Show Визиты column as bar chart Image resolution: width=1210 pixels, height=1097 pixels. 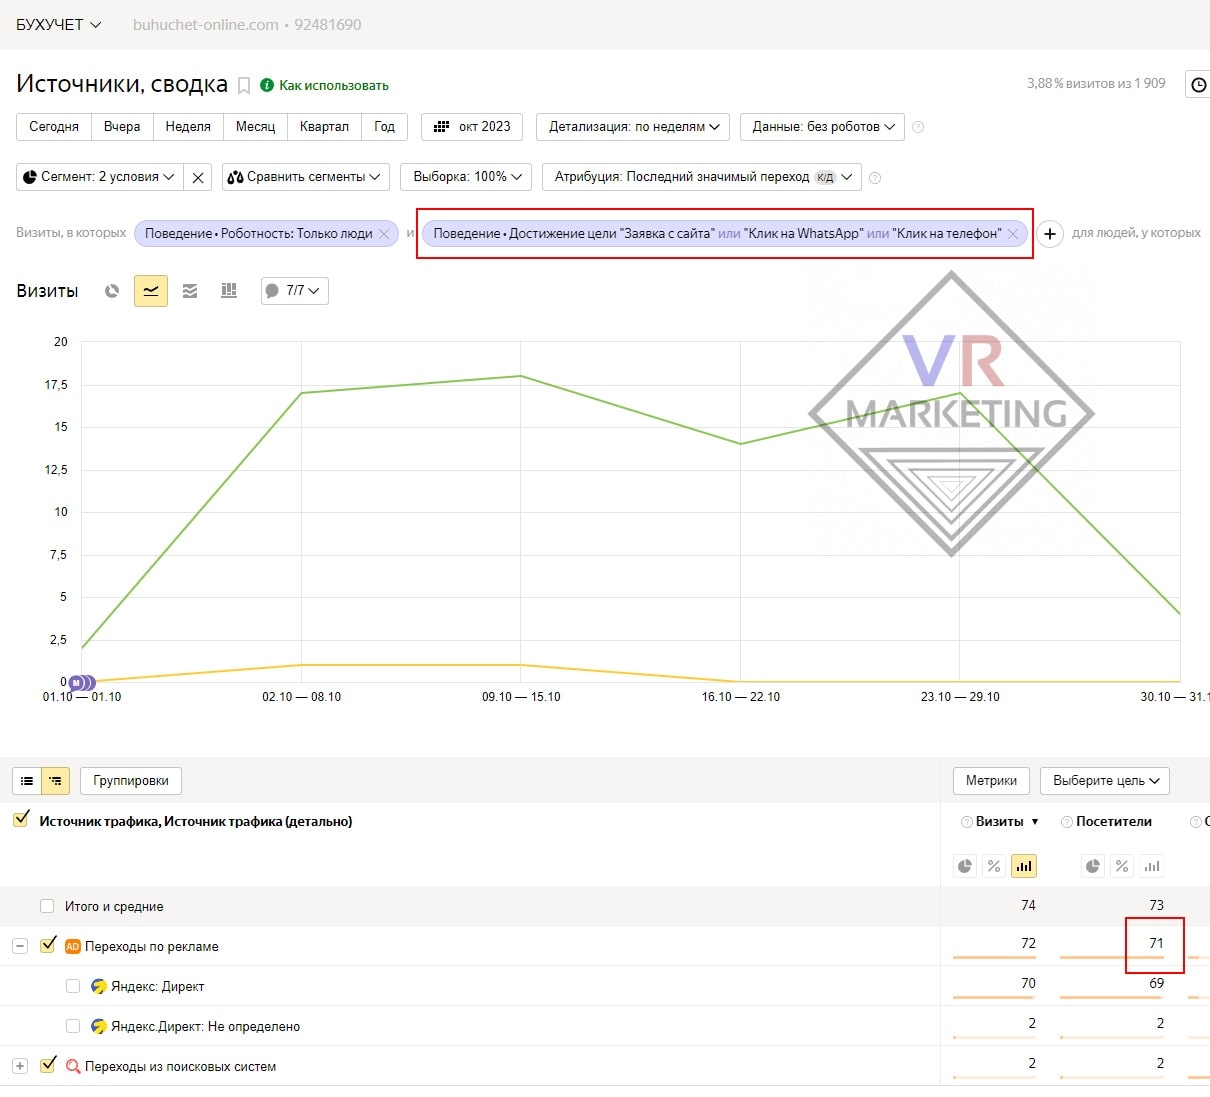pos(1023,866)
